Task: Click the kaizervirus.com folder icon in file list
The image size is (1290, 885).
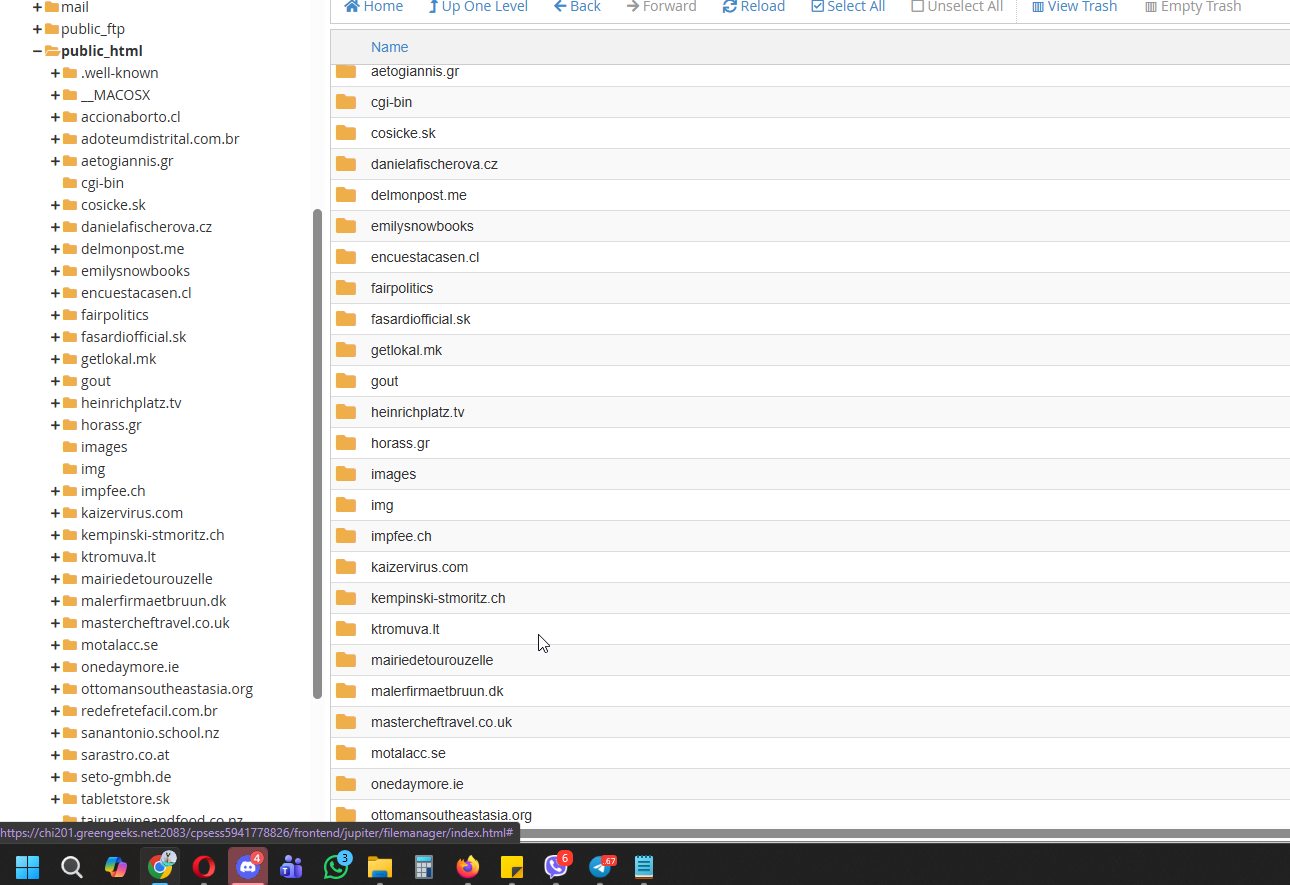Action: click(x=346, y=567)
